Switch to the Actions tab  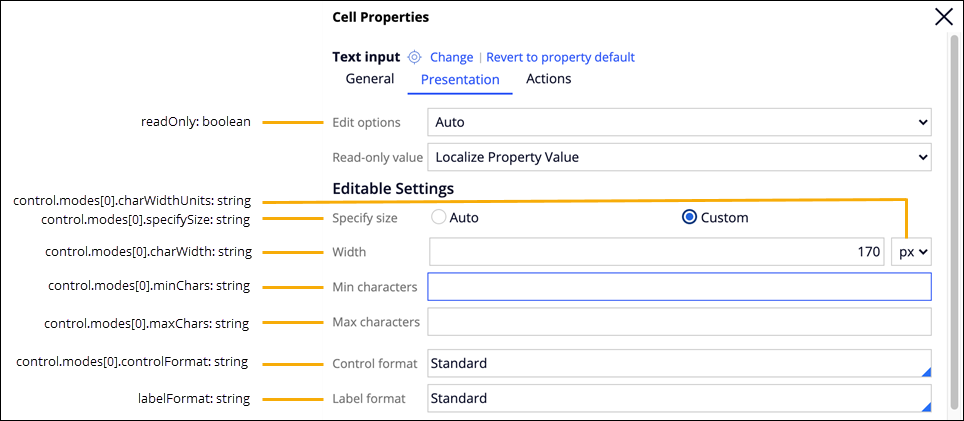tap(549, 79)
